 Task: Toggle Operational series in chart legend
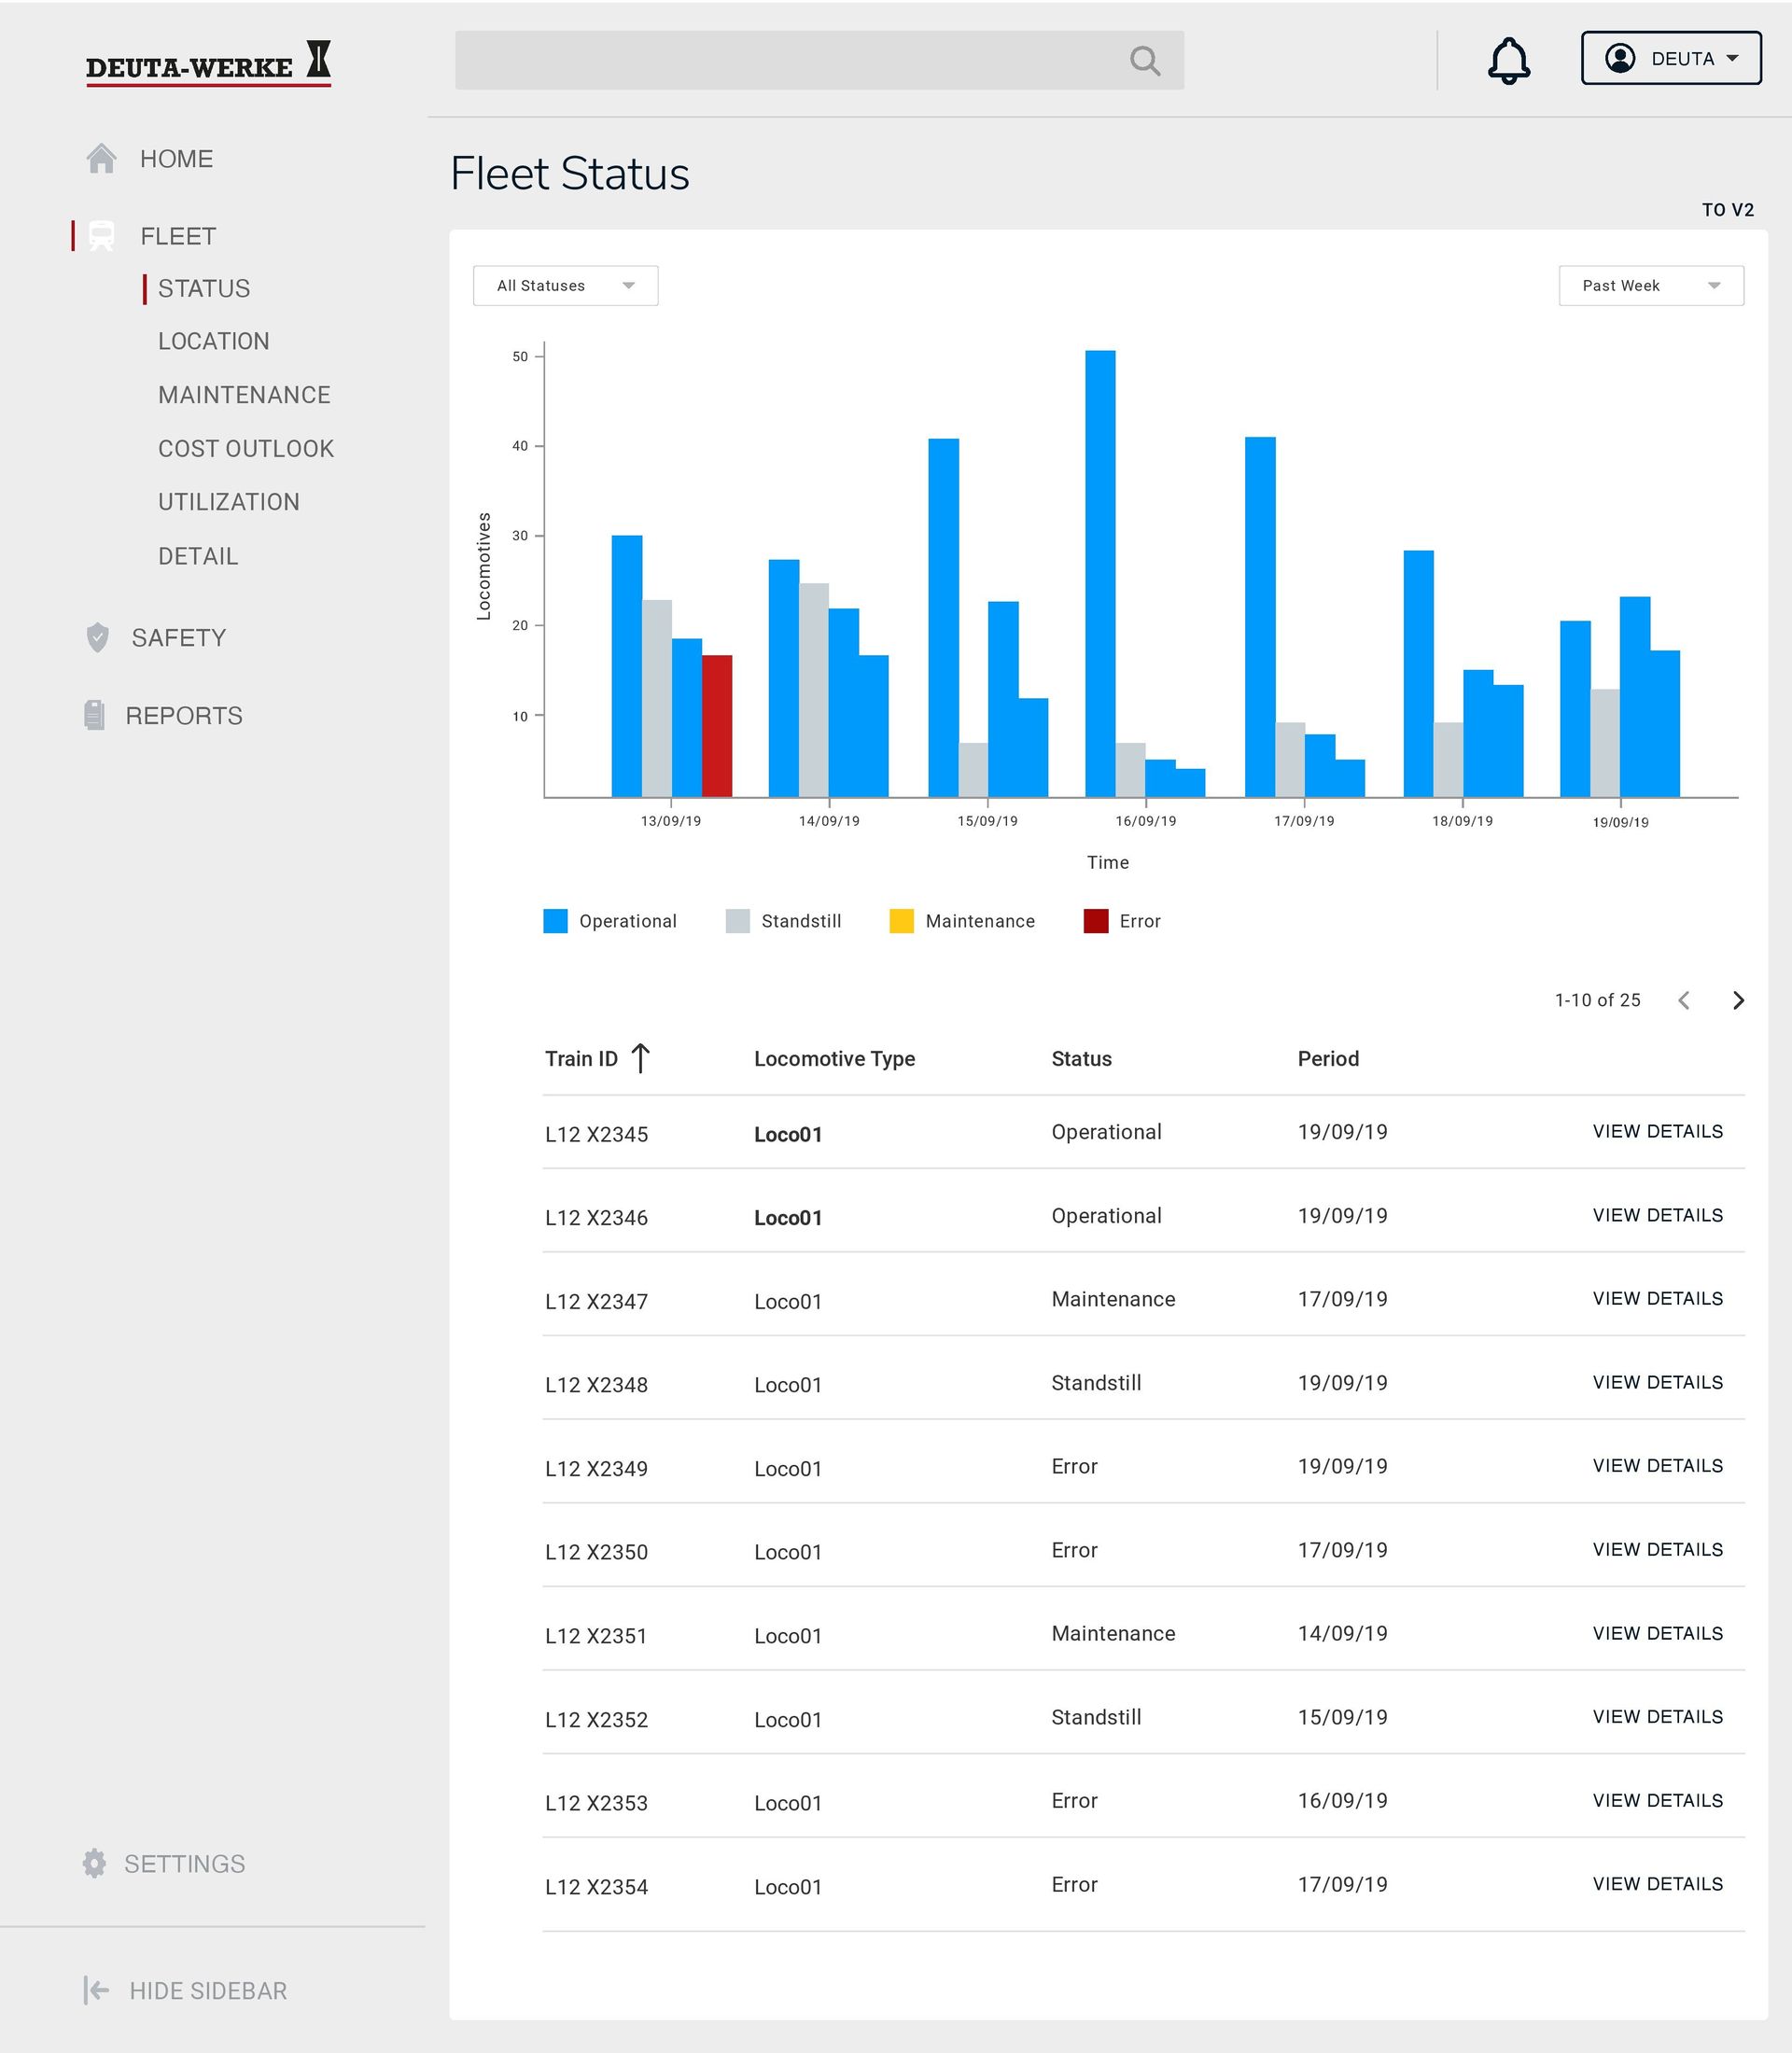(x=555, y=921)
